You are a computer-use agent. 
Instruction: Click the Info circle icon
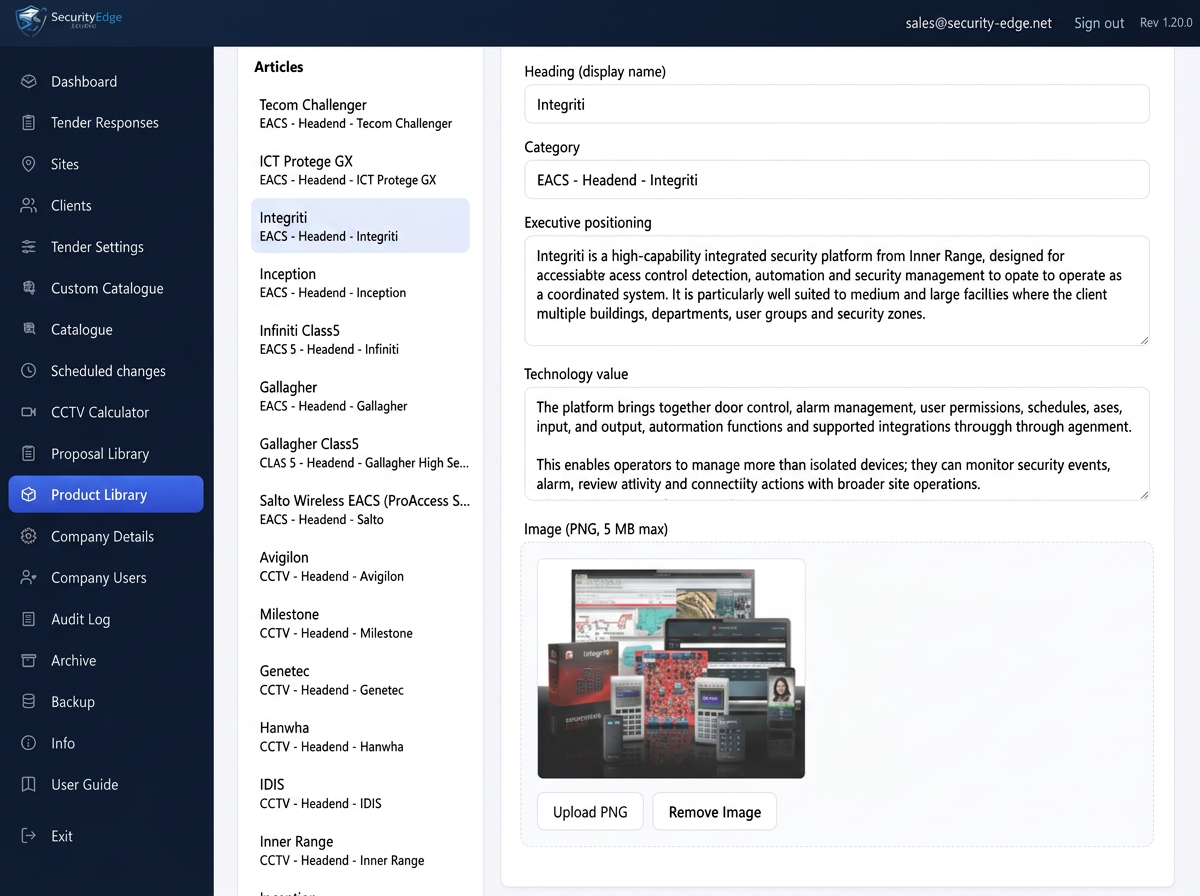(29, 743)
